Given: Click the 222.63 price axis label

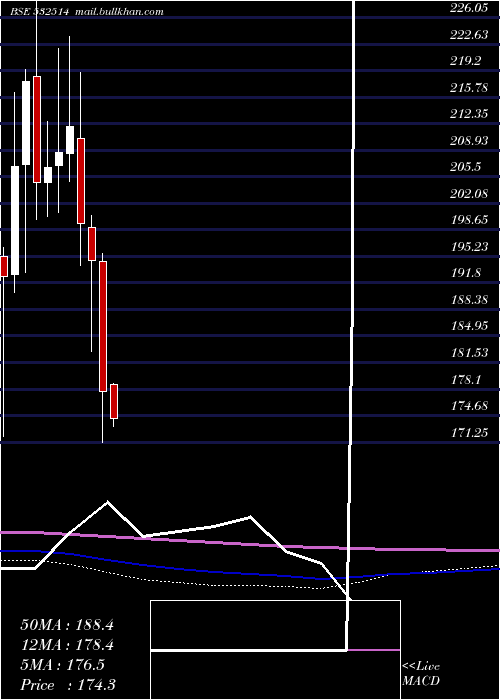Looking at the screenshot, I should [x=469, y=34].
